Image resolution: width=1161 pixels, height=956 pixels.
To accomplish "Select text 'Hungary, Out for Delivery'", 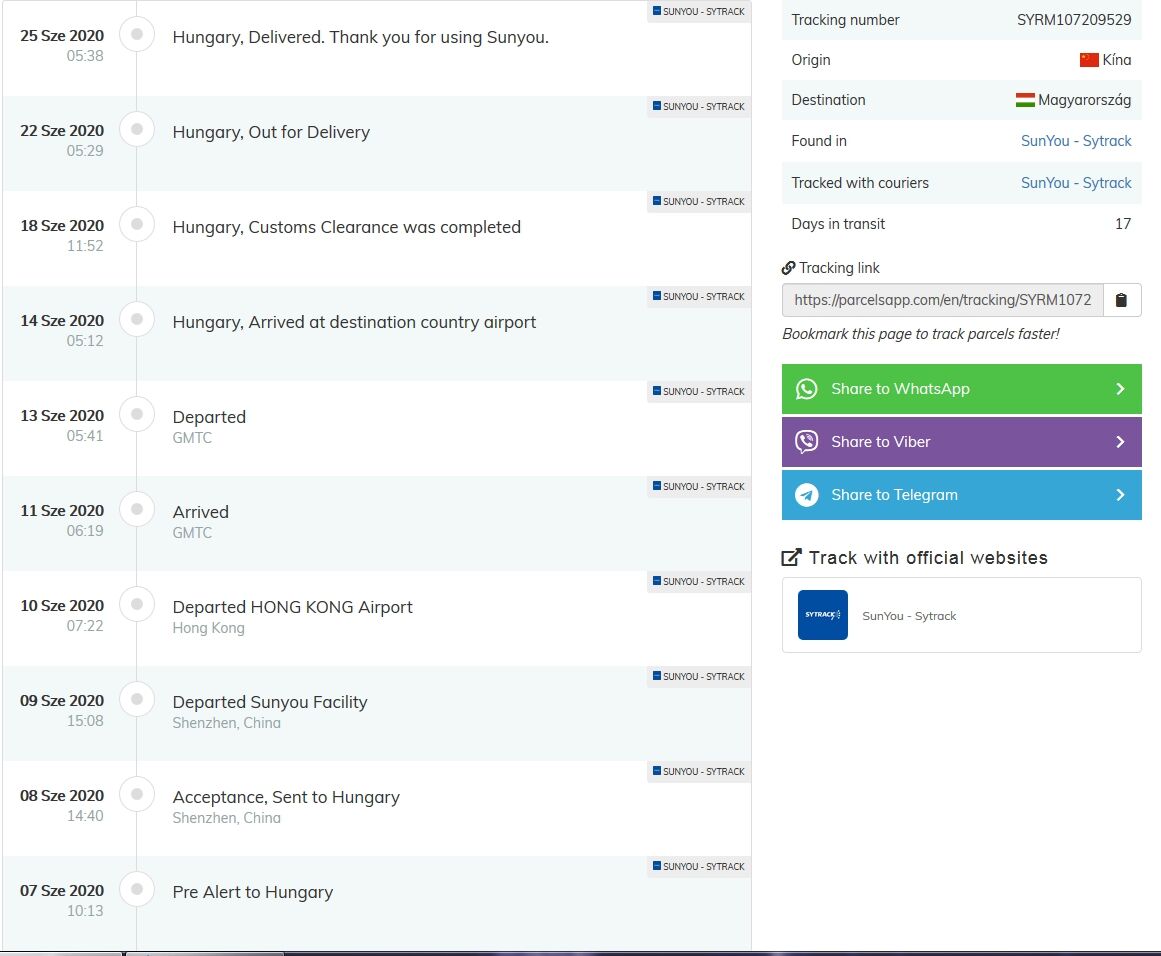I will pyautogui.click(x=271, y=133).
